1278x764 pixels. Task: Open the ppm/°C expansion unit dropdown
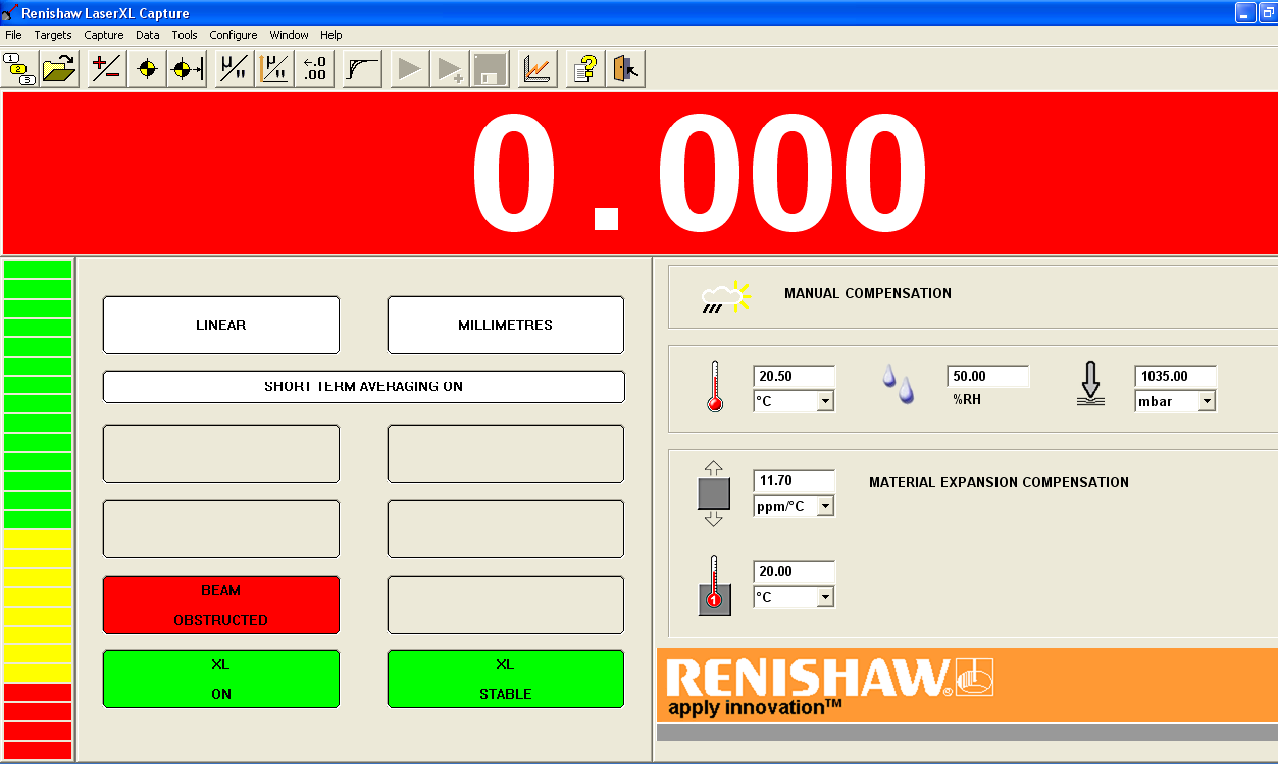pos(825,506)
